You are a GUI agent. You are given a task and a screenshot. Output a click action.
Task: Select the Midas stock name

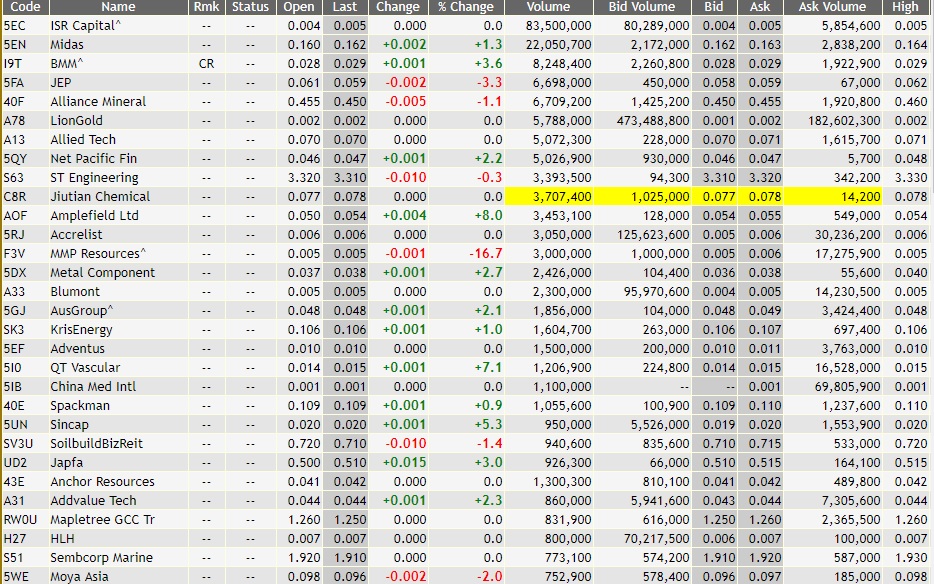[69, 44]
